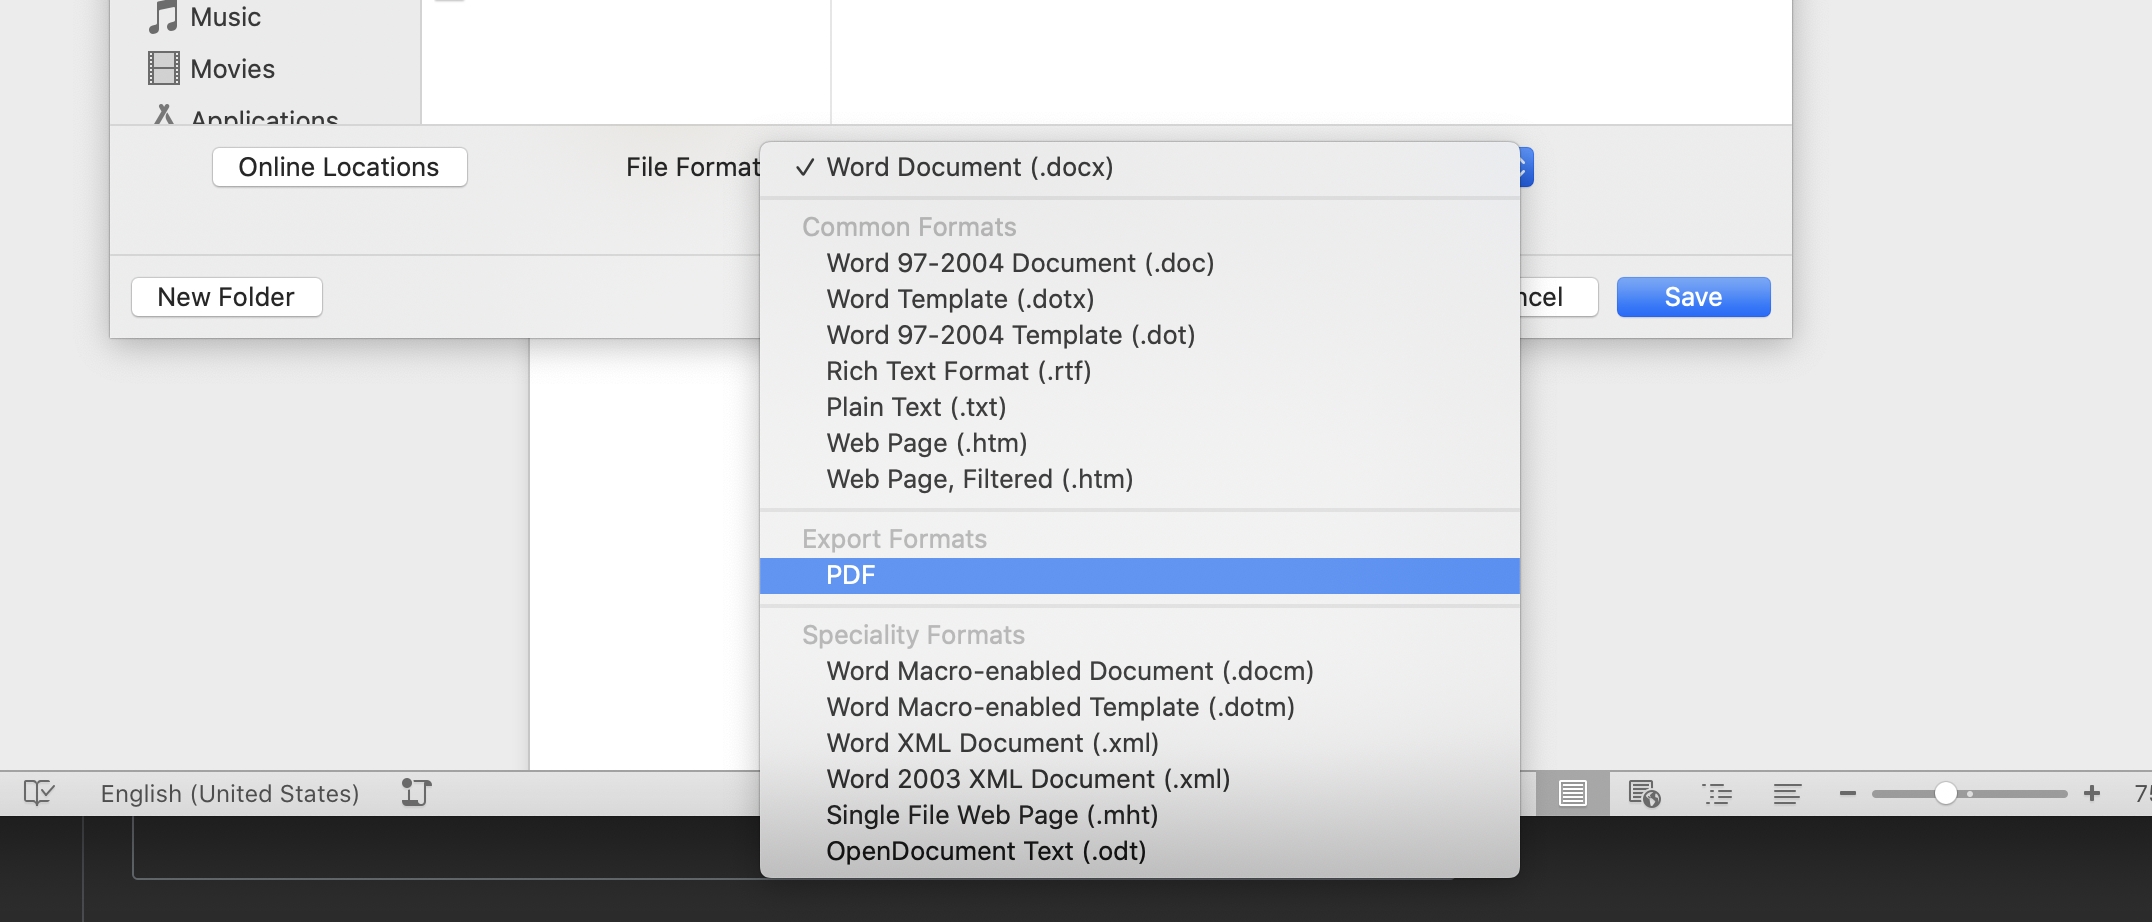2152x922 pixels.
Task: Switch to Outline view
Action: click(1717, 794)
